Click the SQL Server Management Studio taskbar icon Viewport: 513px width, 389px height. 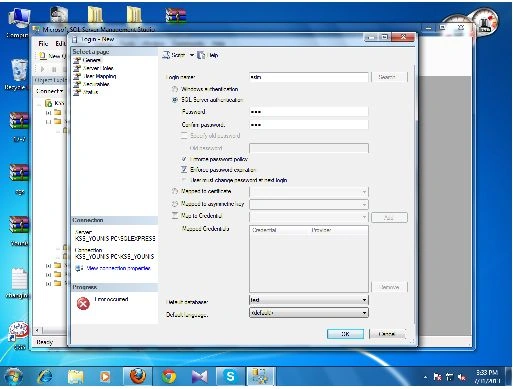[x=260, y=377]
